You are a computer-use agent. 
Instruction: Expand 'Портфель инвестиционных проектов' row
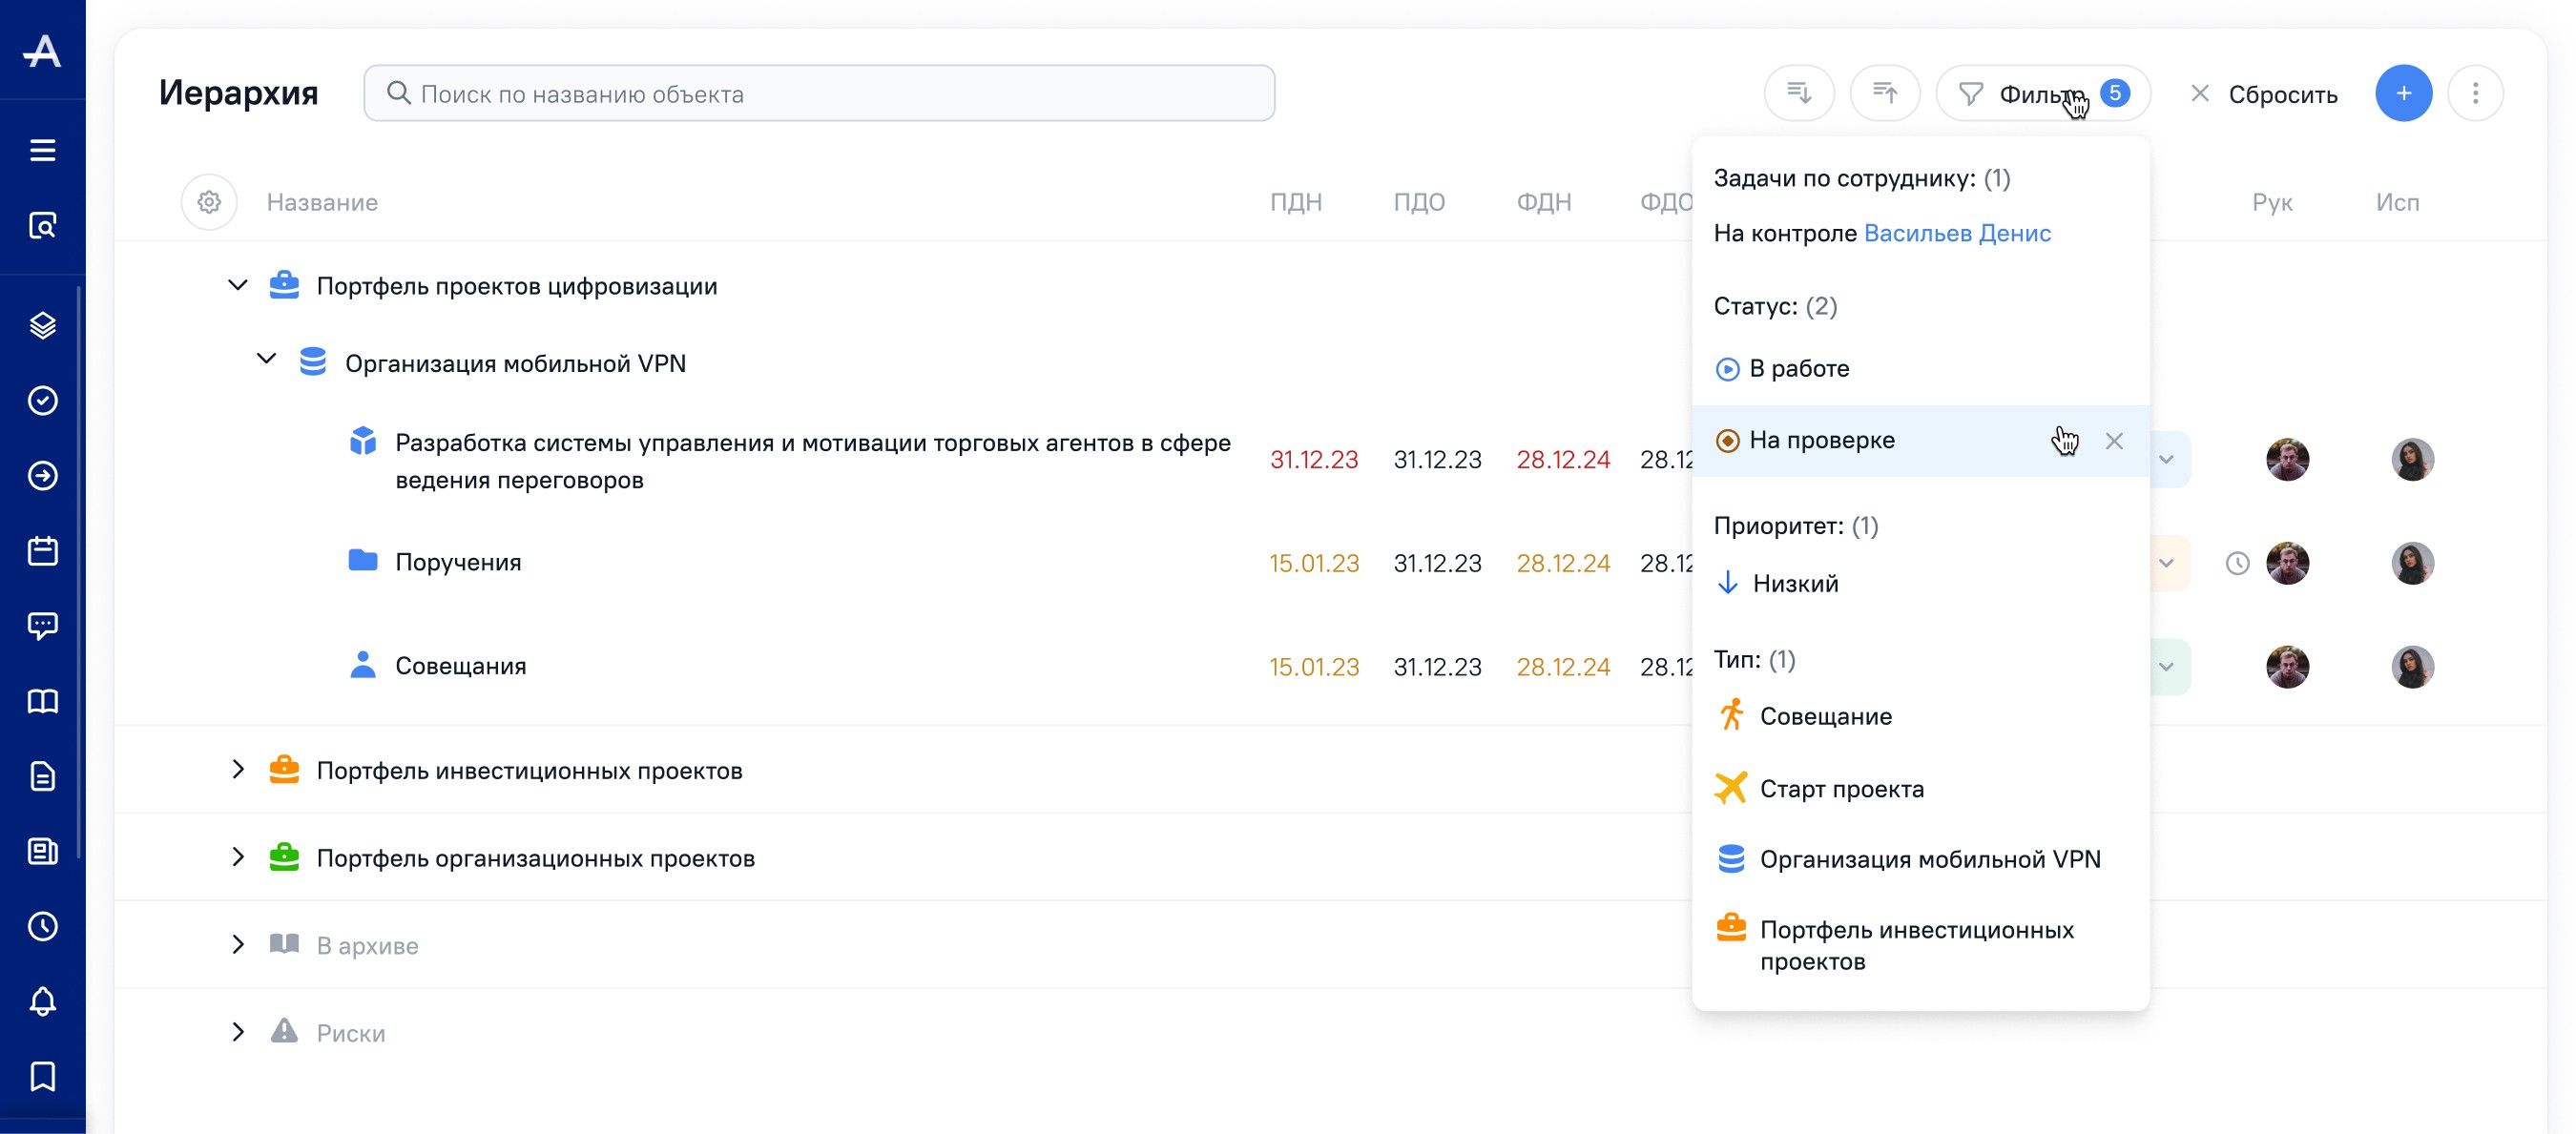(237, 770)
